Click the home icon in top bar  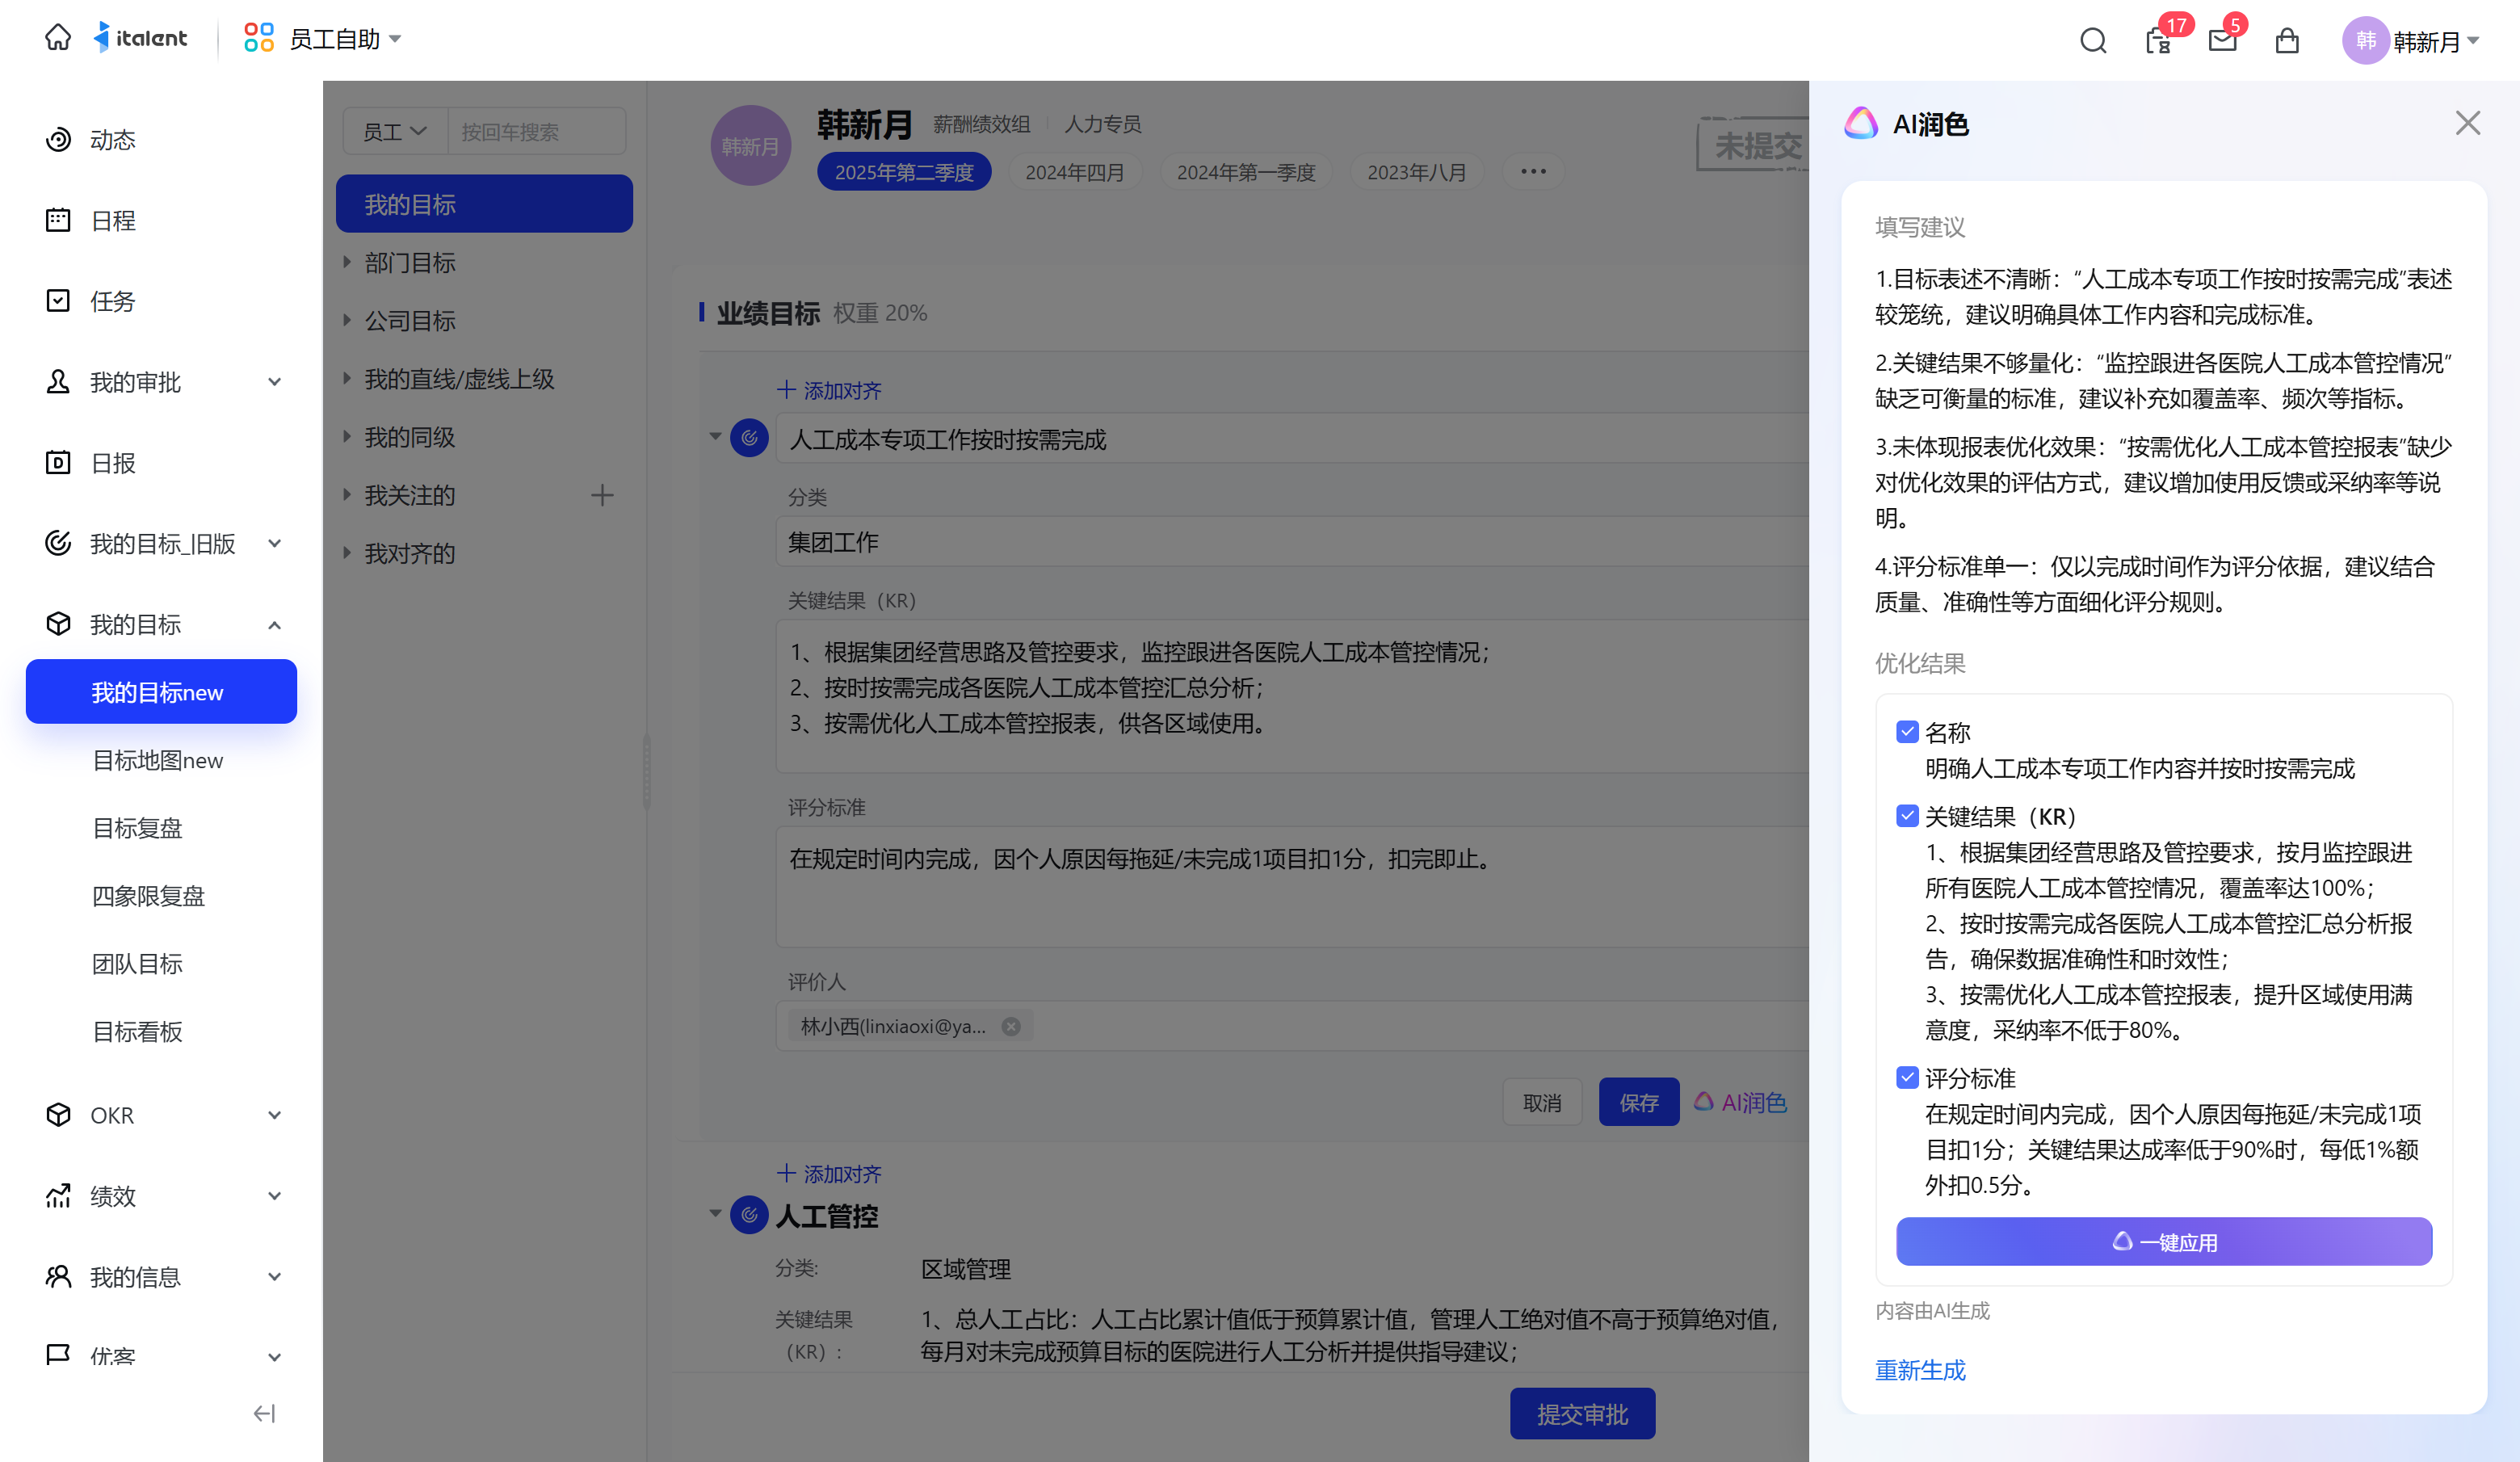click(x=58, y=38)
